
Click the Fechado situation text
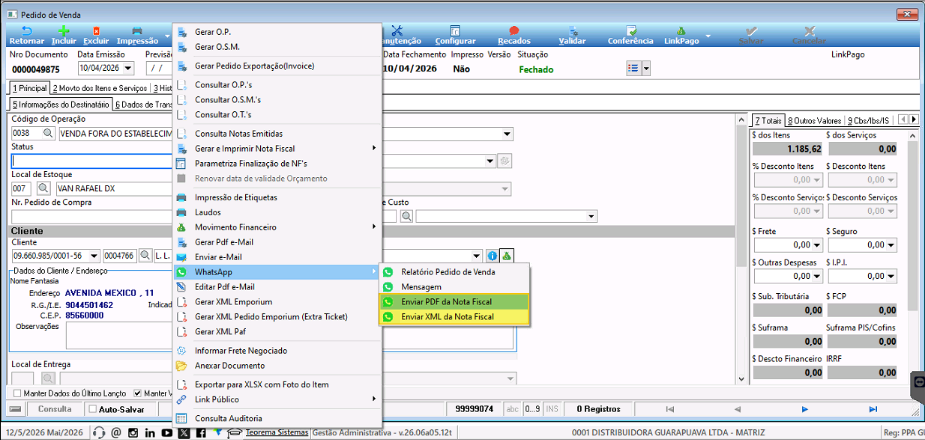536,69
